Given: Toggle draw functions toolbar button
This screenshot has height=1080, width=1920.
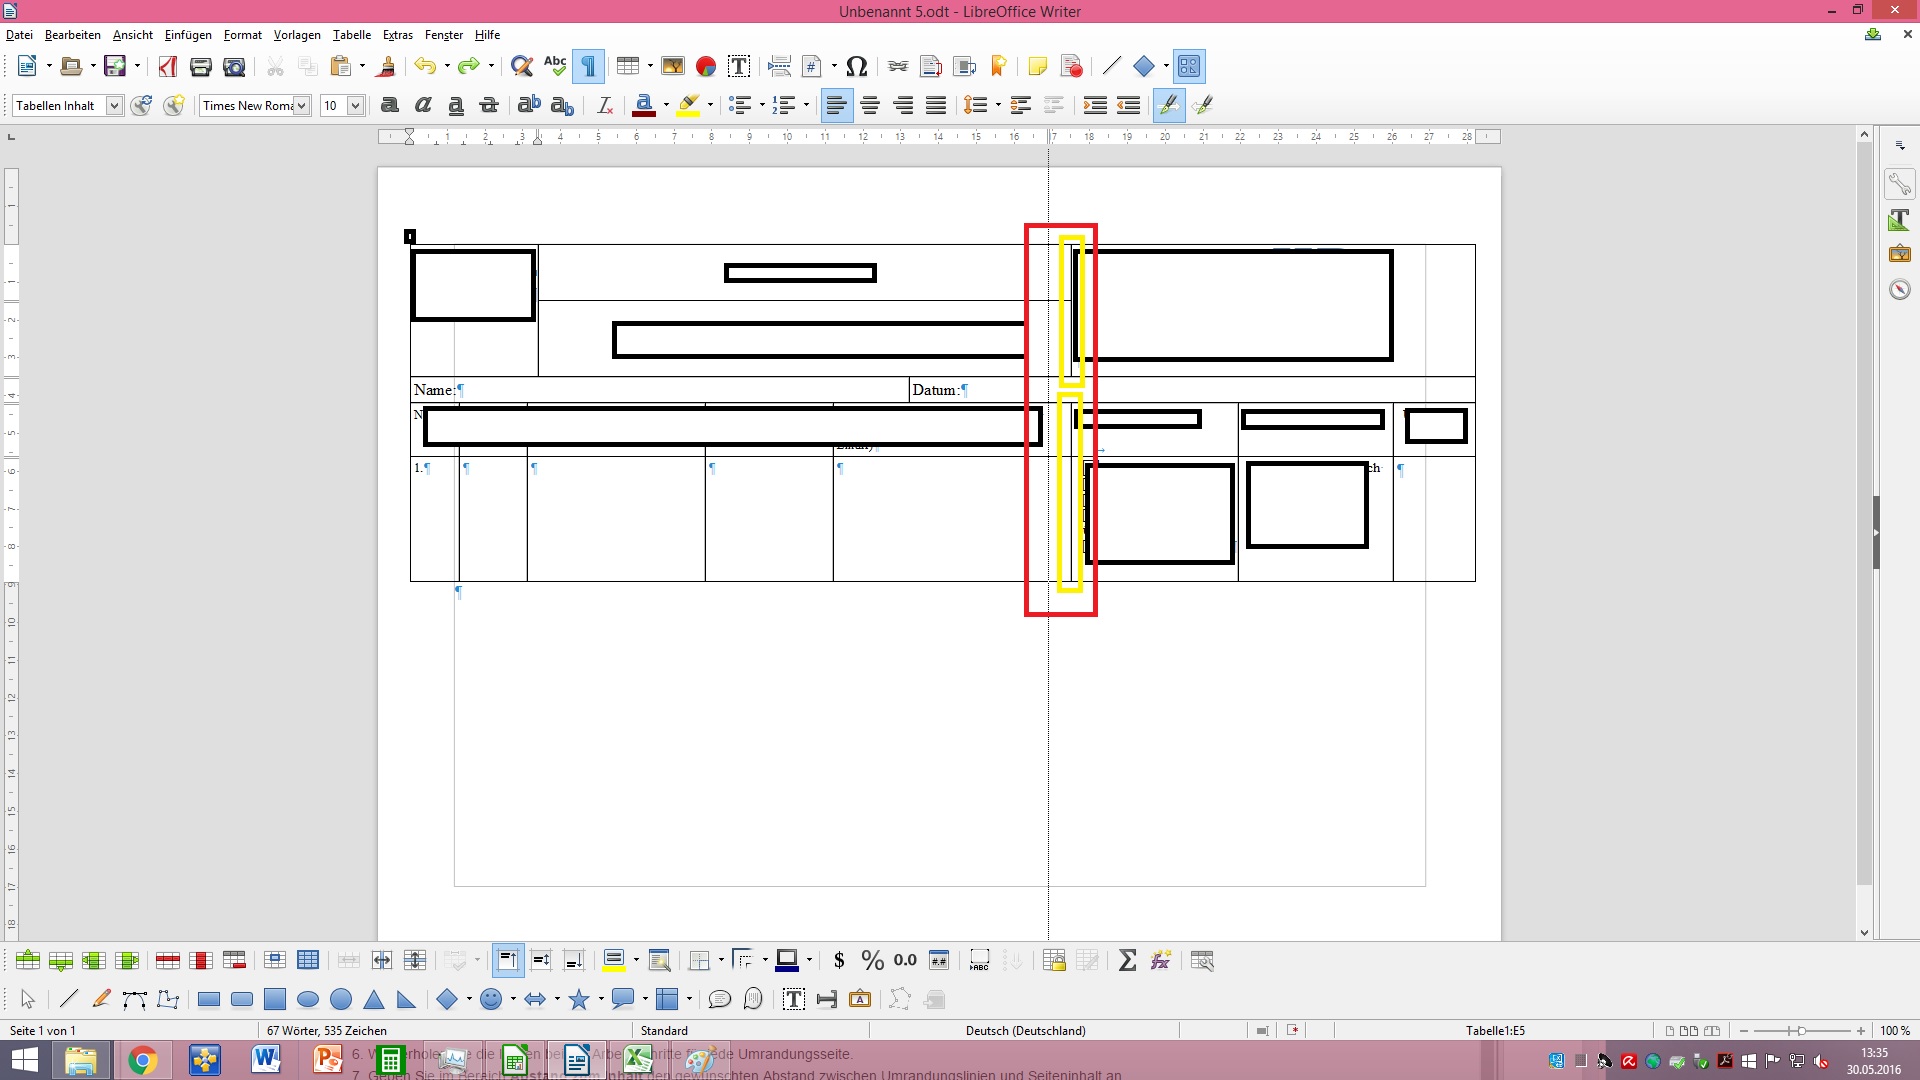Looking at the screenshot, I should [x=1189, y=66].
